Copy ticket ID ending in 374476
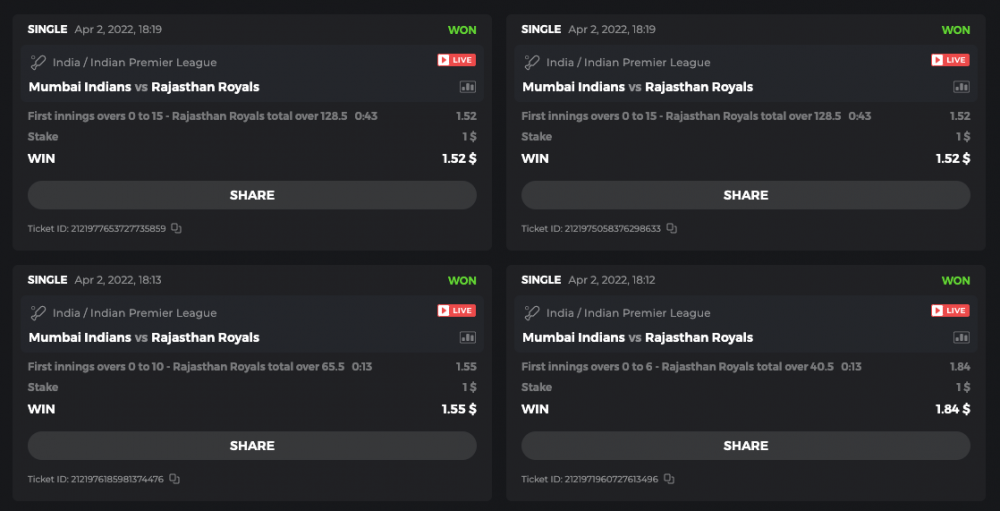The height and width of the screenshot is (511, 1000). tap(174, 479)
